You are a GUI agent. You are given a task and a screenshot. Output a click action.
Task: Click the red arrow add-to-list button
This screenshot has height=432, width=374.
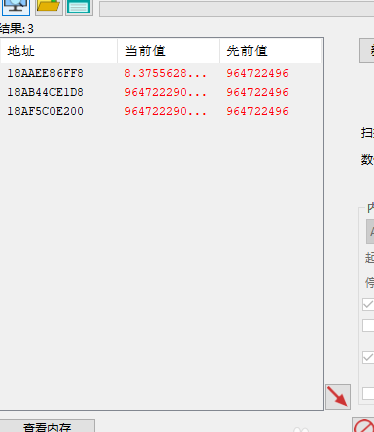(338, 397)
